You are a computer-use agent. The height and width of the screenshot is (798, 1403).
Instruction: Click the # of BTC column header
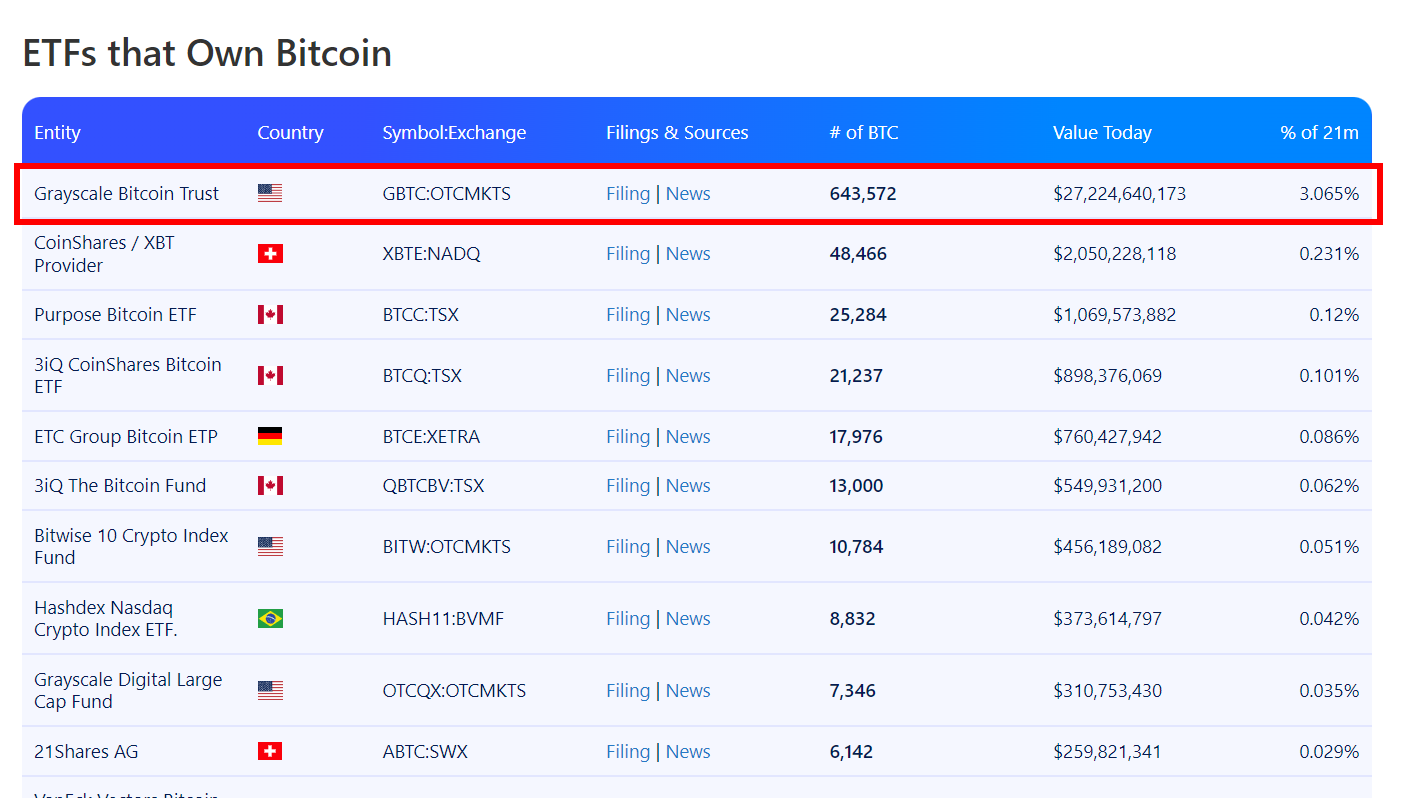[x=864, y=133]
